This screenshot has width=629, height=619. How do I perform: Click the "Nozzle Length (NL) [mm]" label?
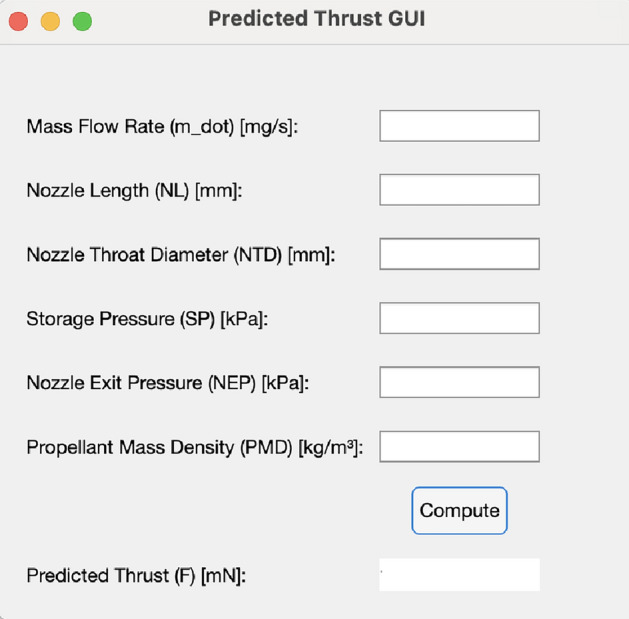[134, 191]
